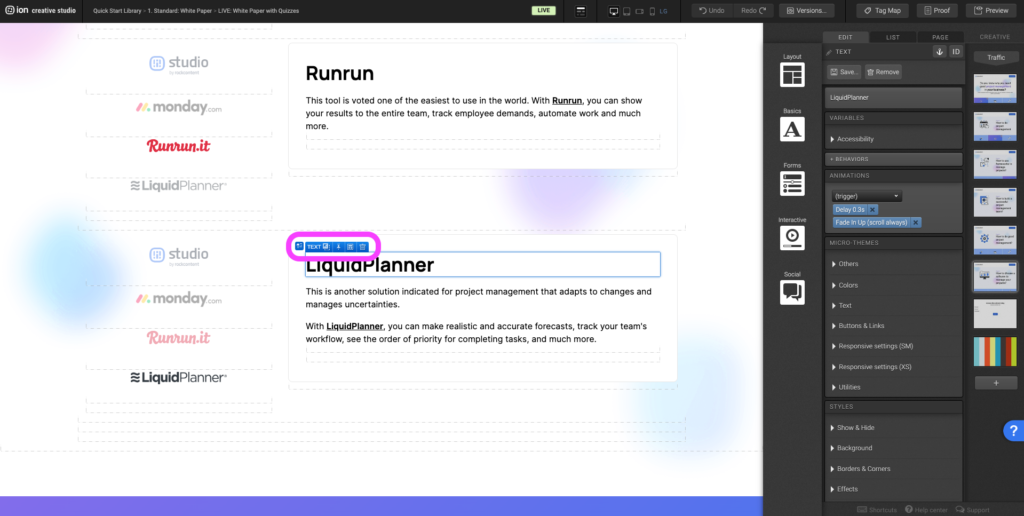Screen dimensions: 1024x516
Task: Open the animation trigger dropdown
Action: (x=867, y=196)
